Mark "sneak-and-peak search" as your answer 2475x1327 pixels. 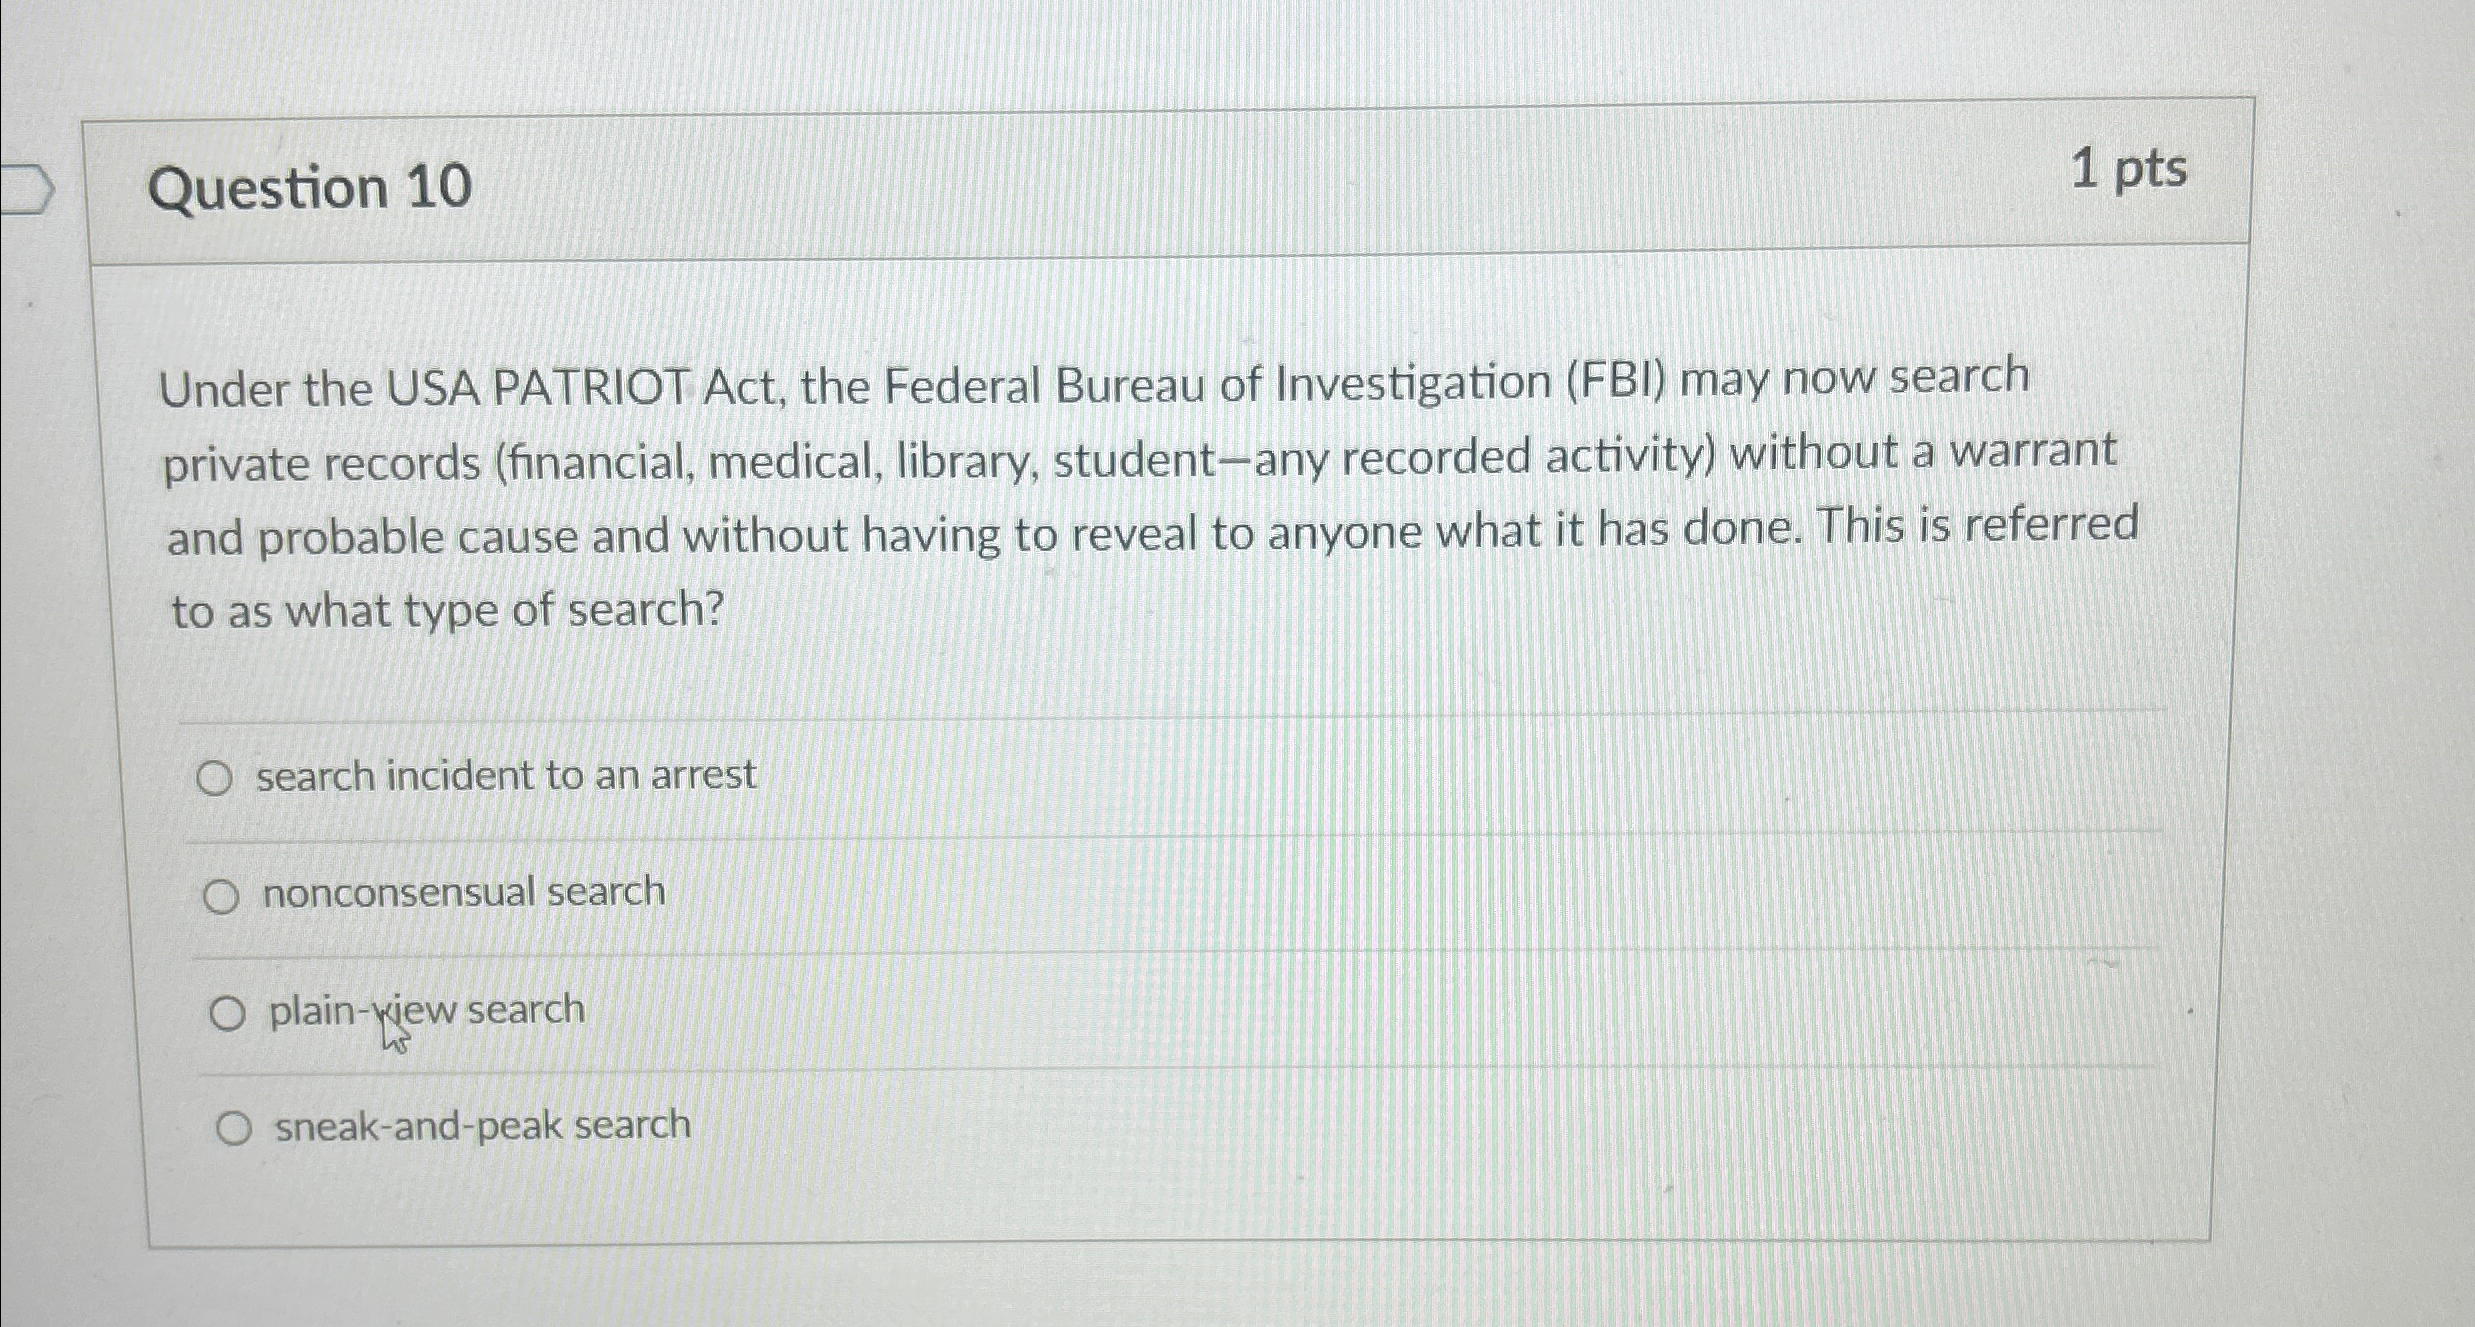click(x=236, y=1126)
